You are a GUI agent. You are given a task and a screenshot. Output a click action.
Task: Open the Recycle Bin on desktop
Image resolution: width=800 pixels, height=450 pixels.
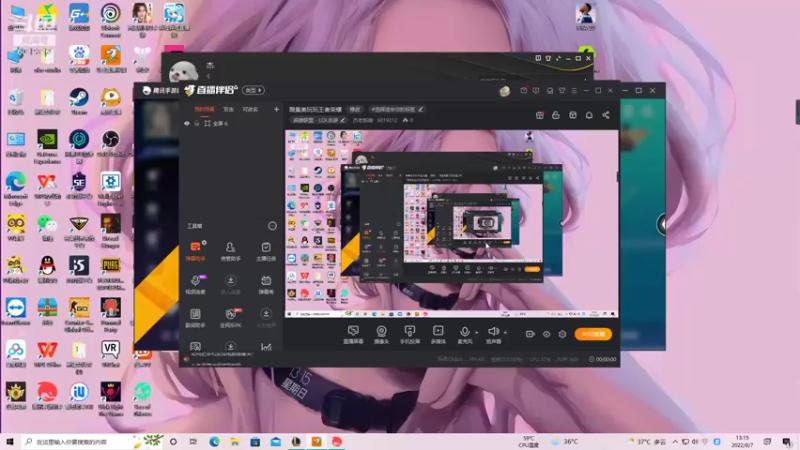coord(16,102)
